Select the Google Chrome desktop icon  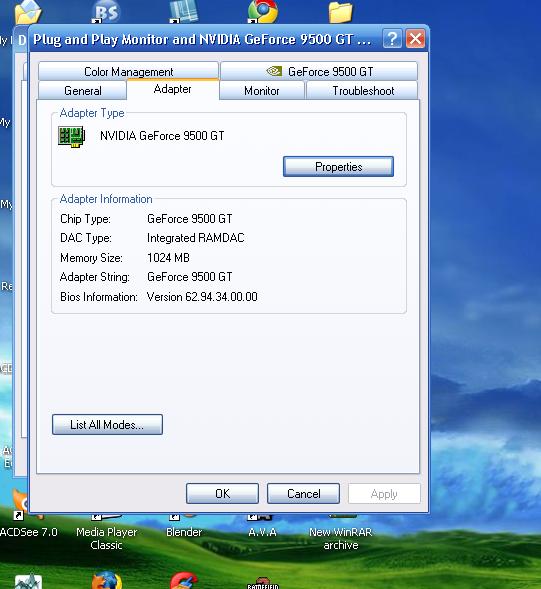point(263,11)
